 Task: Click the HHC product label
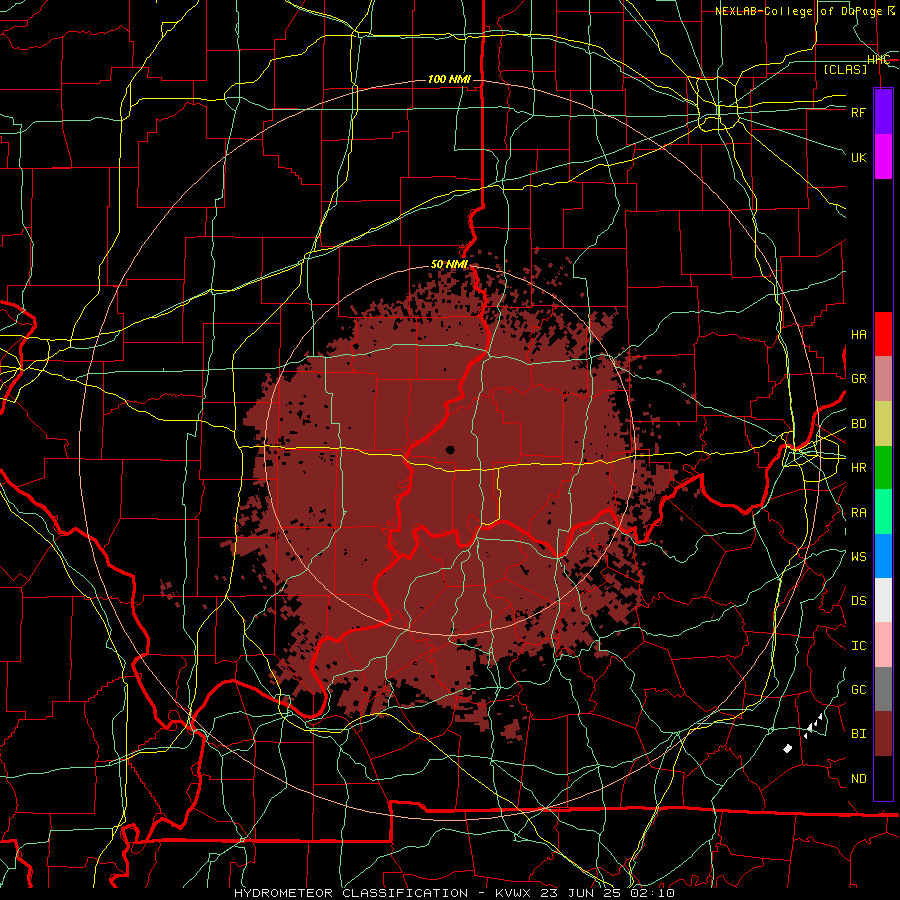[878, 60]
